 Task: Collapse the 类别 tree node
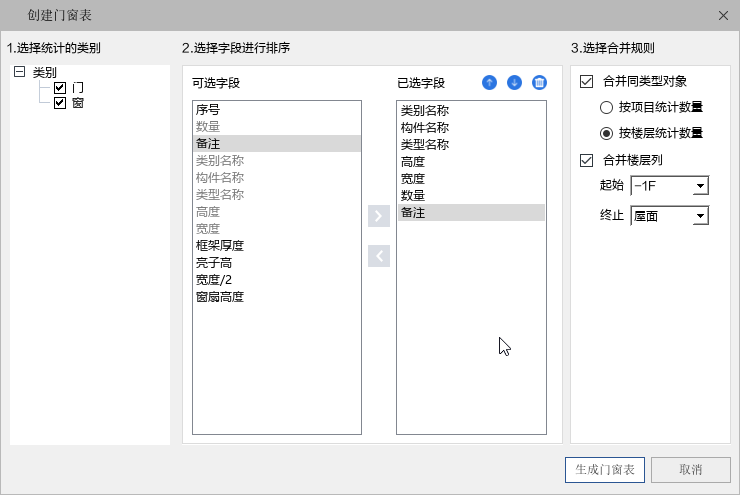19,72
